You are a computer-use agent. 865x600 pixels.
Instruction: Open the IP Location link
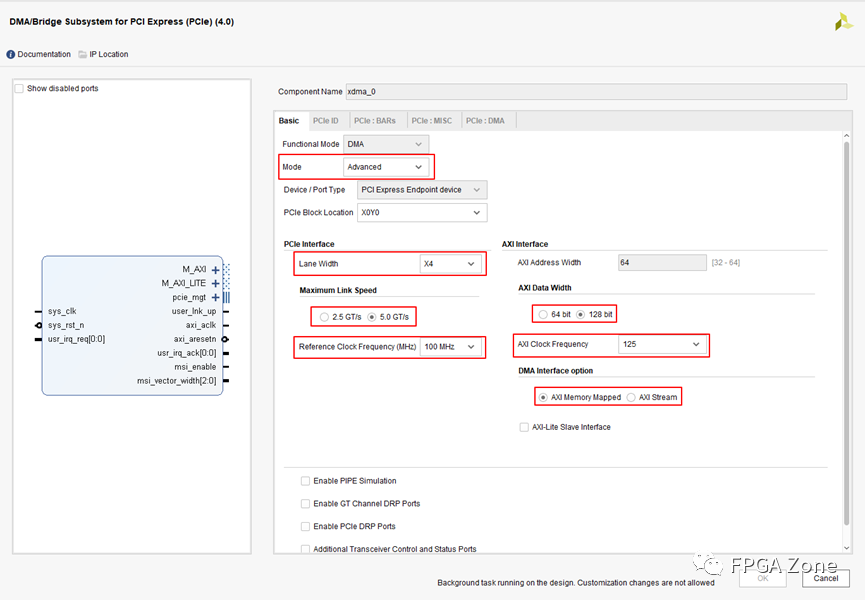(x=109, y=54)
